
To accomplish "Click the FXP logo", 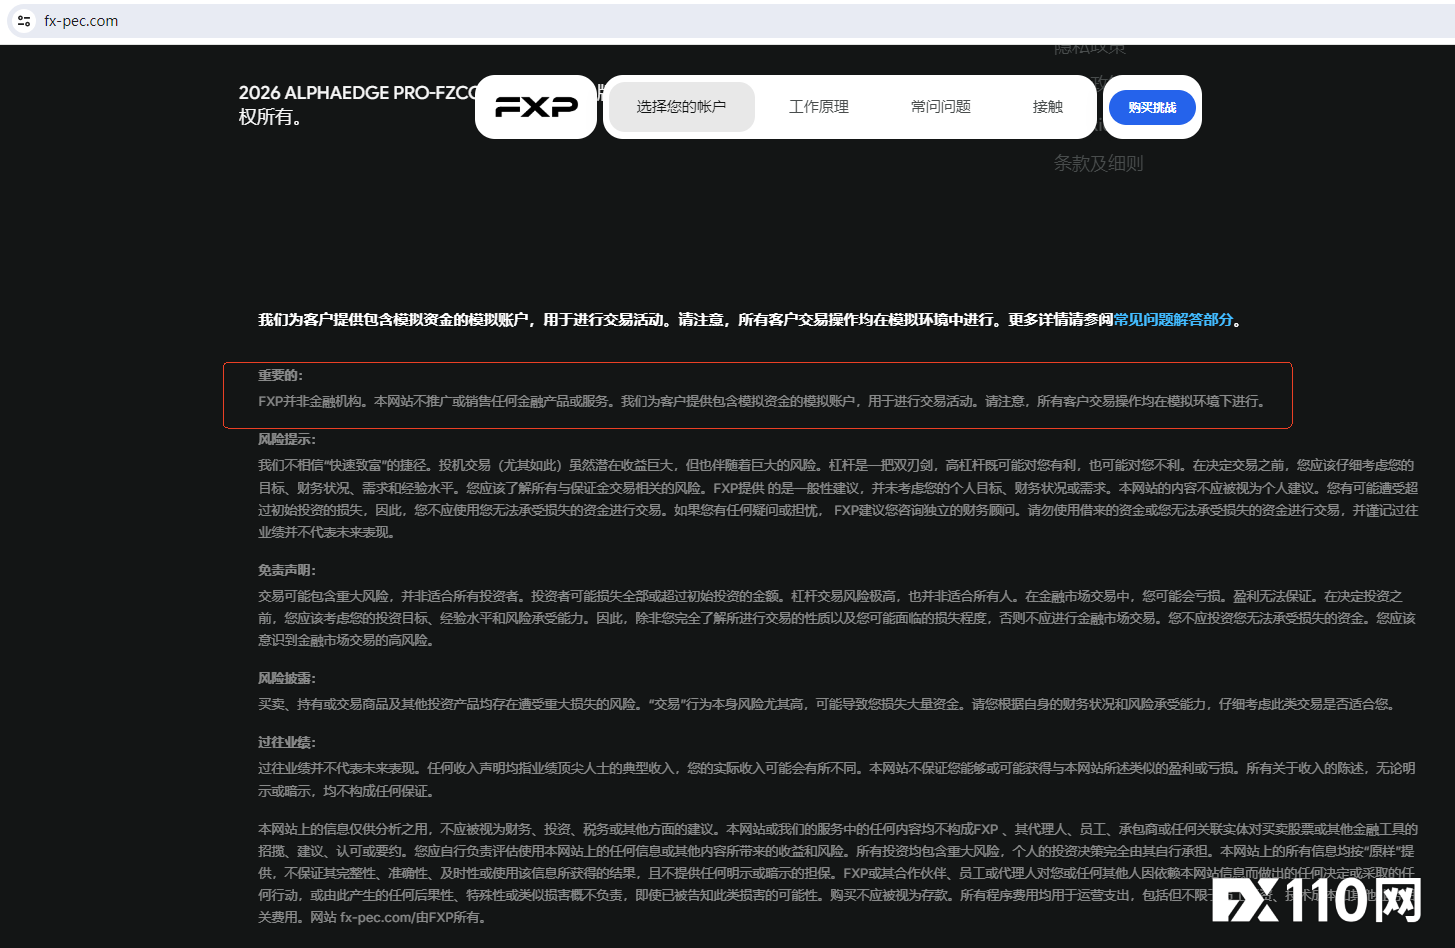I will coord(536,106).
